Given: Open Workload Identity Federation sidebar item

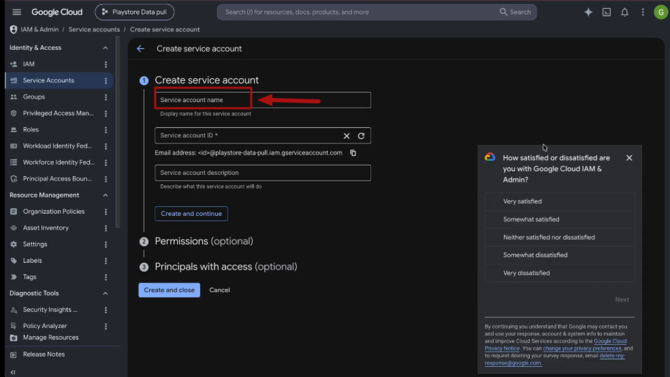Looking at the screenshot, I should point(57,146).
